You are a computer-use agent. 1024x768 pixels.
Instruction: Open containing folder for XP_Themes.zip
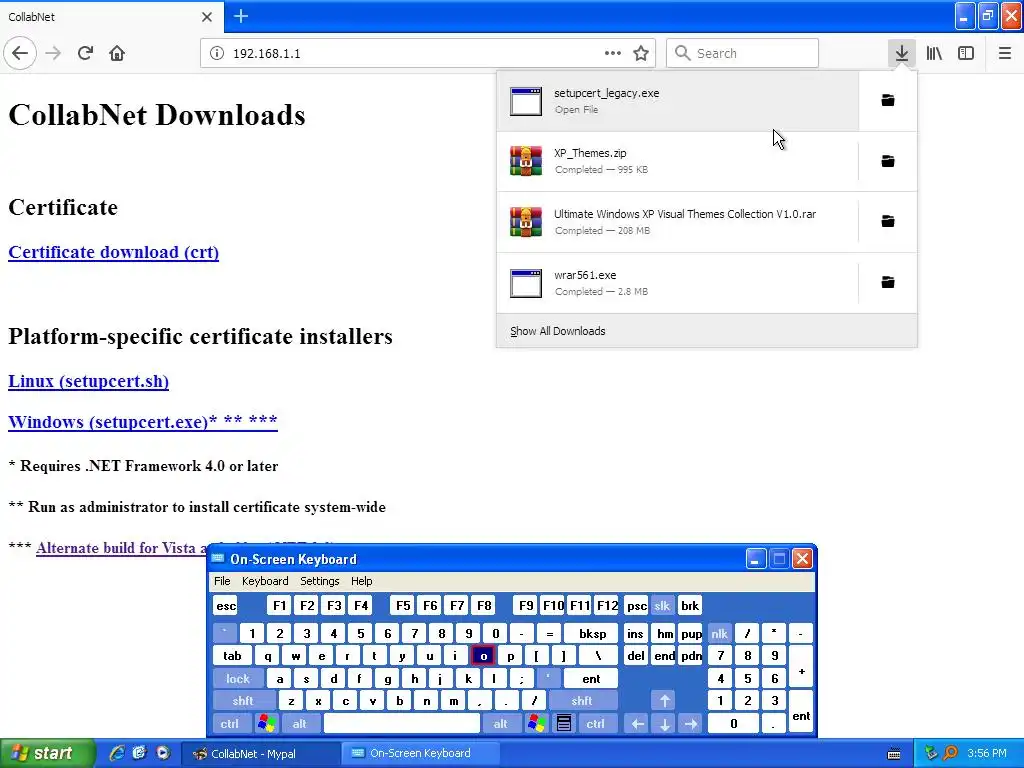(x=888, y=161)
